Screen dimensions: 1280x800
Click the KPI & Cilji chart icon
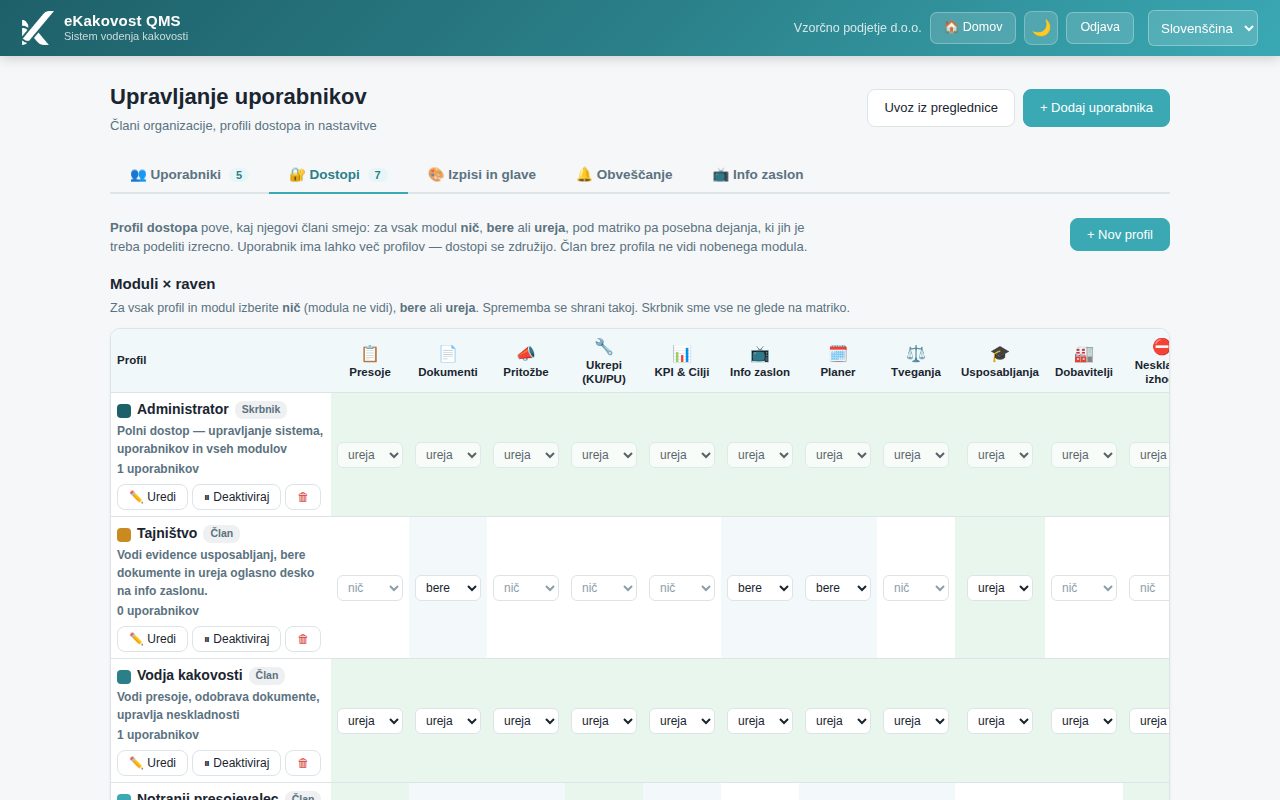[x=682, y=354]
